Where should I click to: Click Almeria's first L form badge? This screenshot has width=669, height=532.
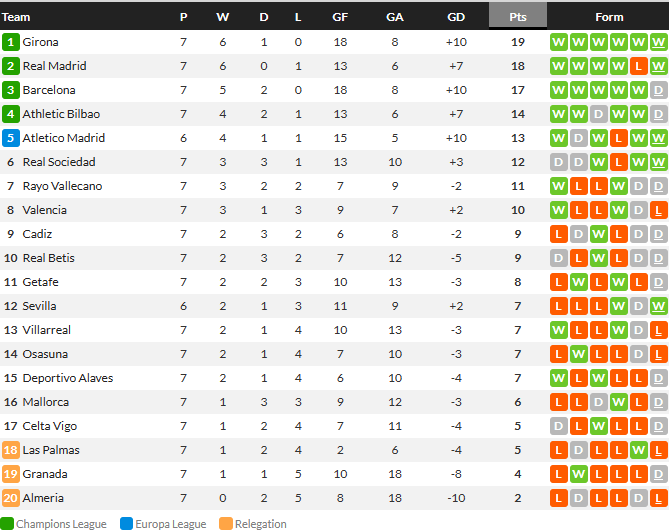[558, 498]
